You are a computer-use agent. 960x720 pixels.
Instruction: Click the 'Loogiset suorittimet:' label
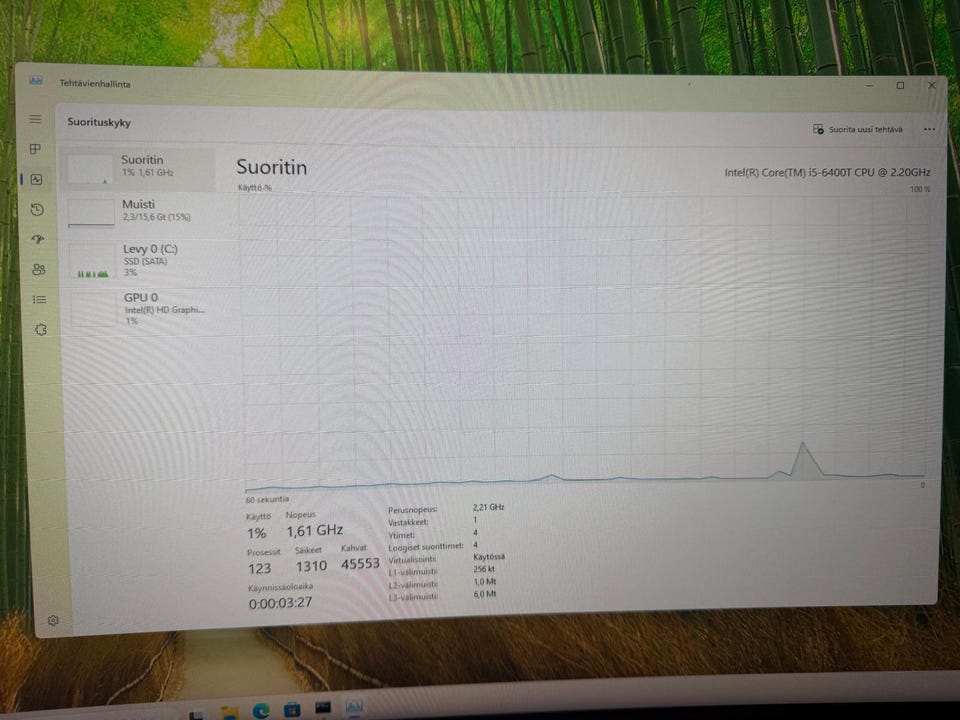(x=426, y=546)
